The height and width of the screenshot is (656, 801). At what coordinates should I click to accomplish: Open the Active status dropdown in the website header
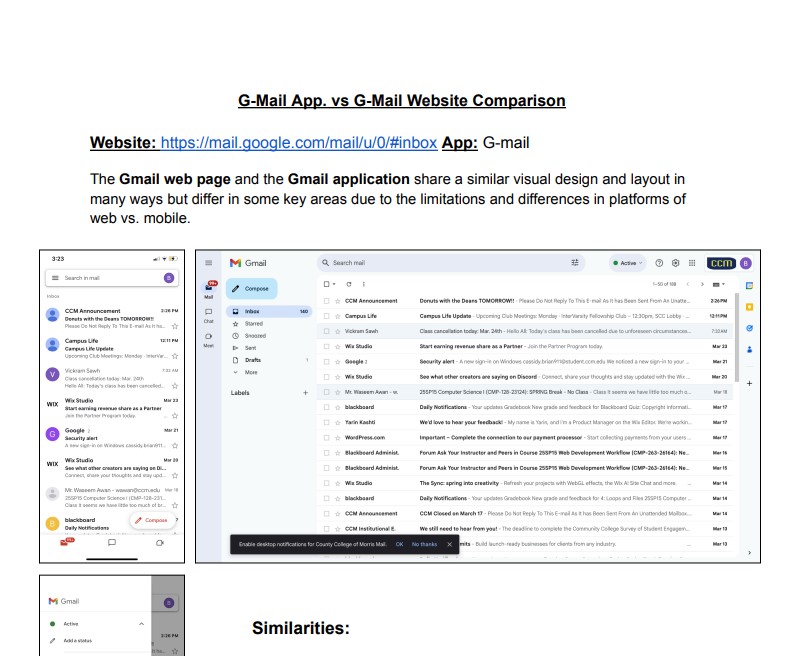click(628, 263)
